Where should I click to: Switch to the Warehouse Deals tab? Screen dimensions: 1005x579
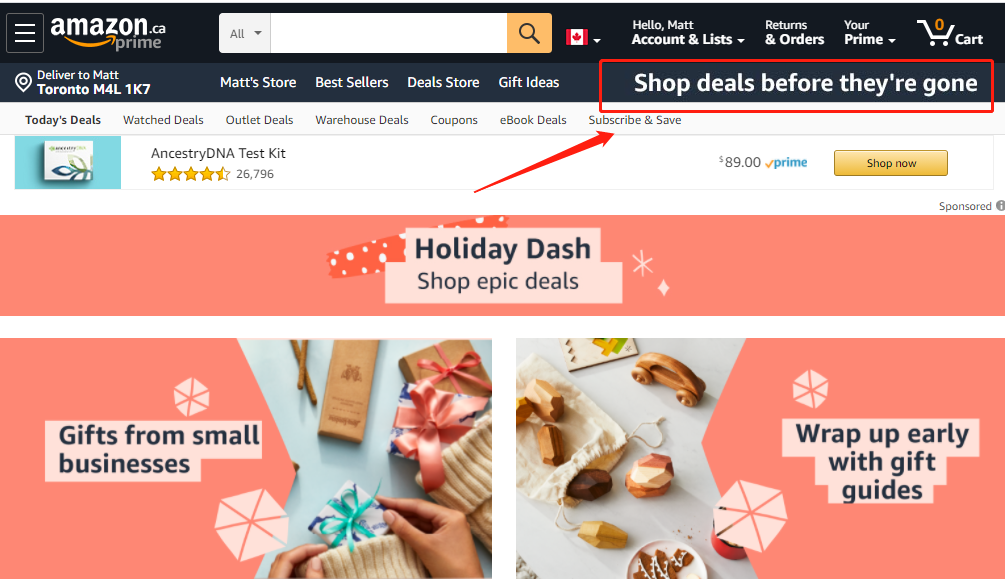(x=361, y=120)
